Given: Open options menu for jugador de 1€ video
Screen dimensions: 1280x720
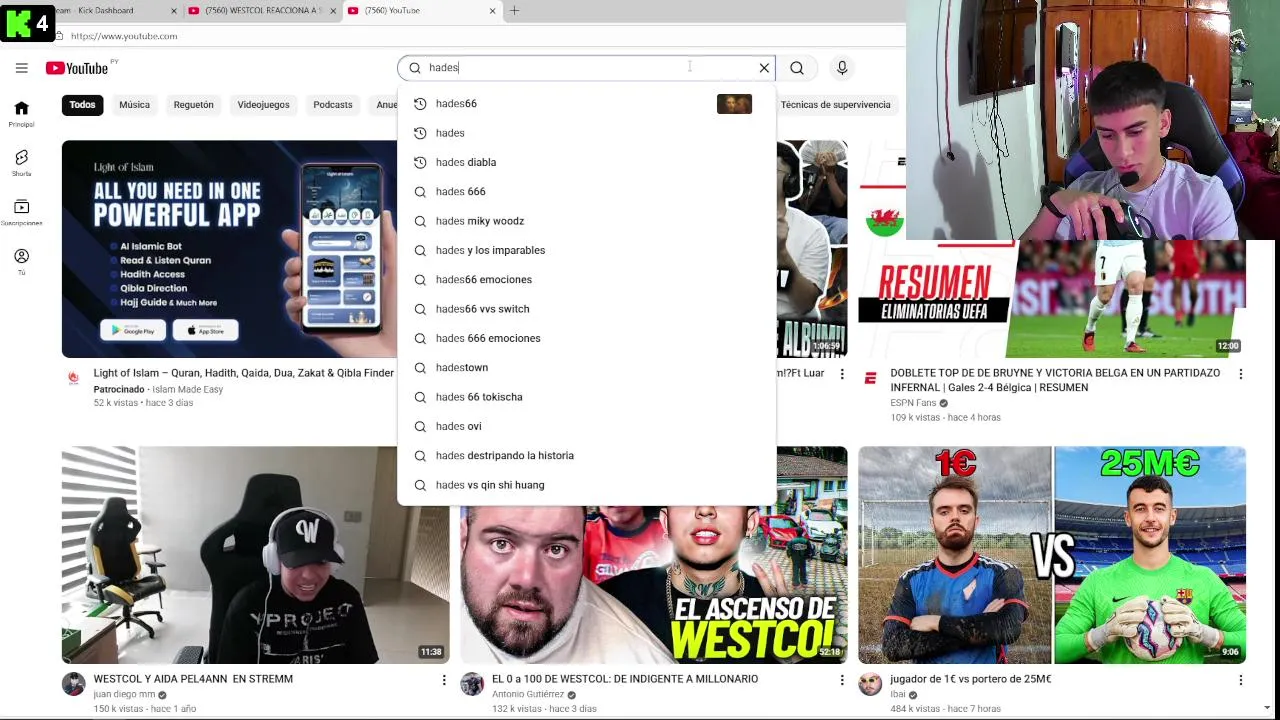Looking at the screenshot, I should click(1241, 680).
